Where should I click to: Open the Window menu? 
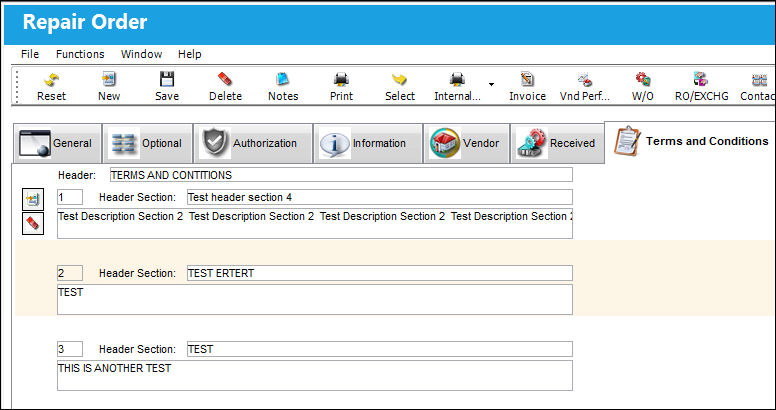(x=142, y=54)
